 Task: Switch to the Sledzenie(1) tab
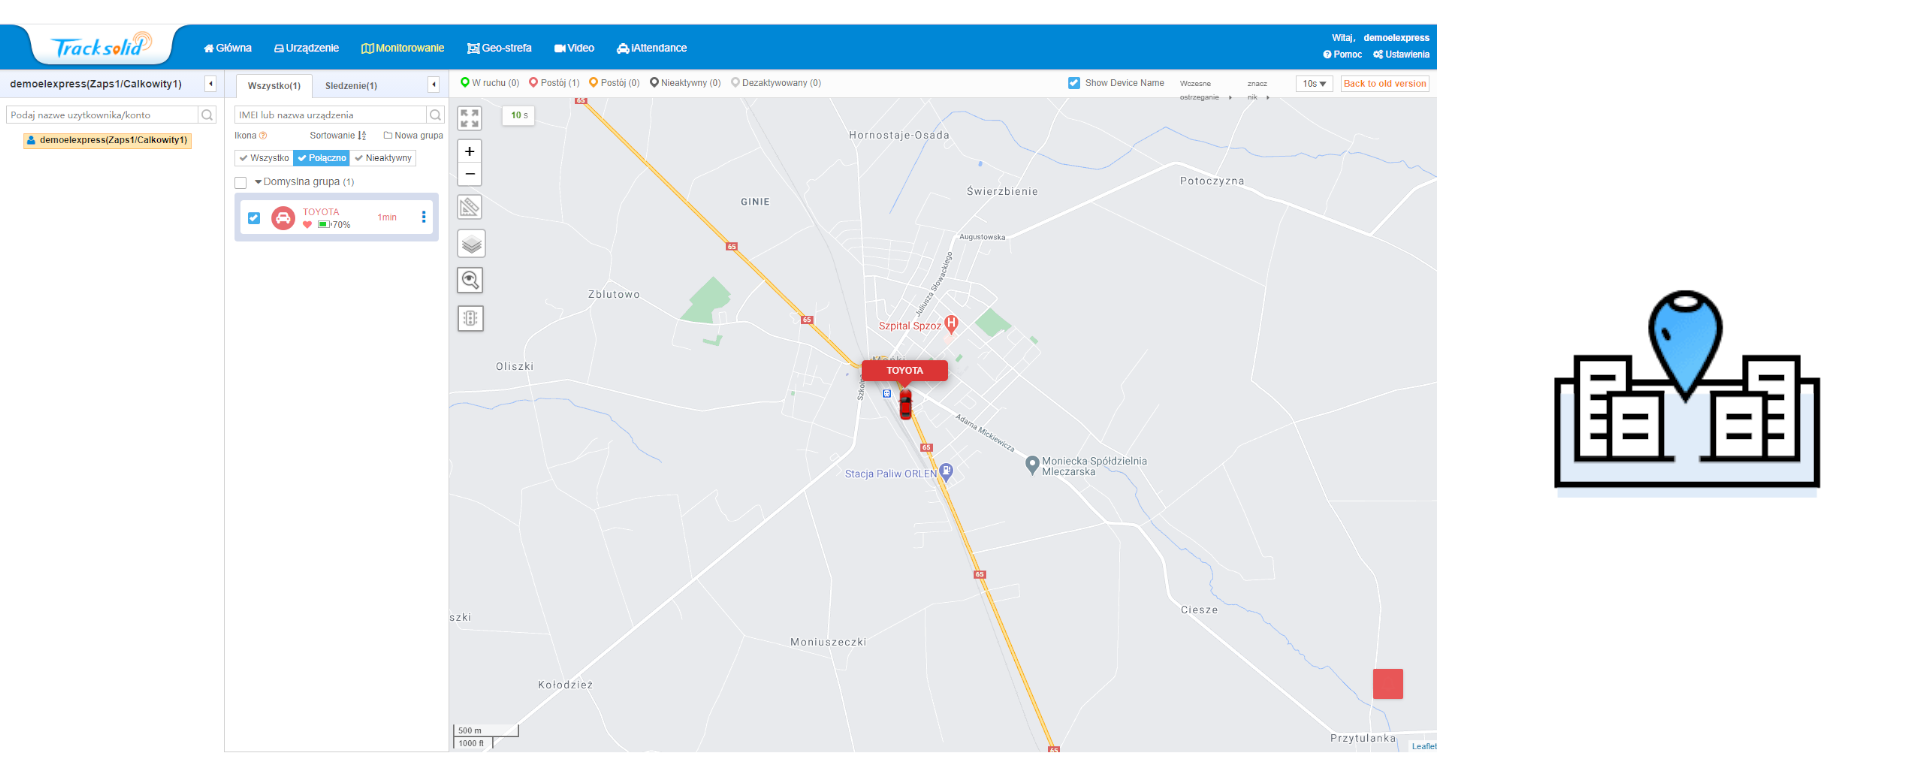point(351,86)
